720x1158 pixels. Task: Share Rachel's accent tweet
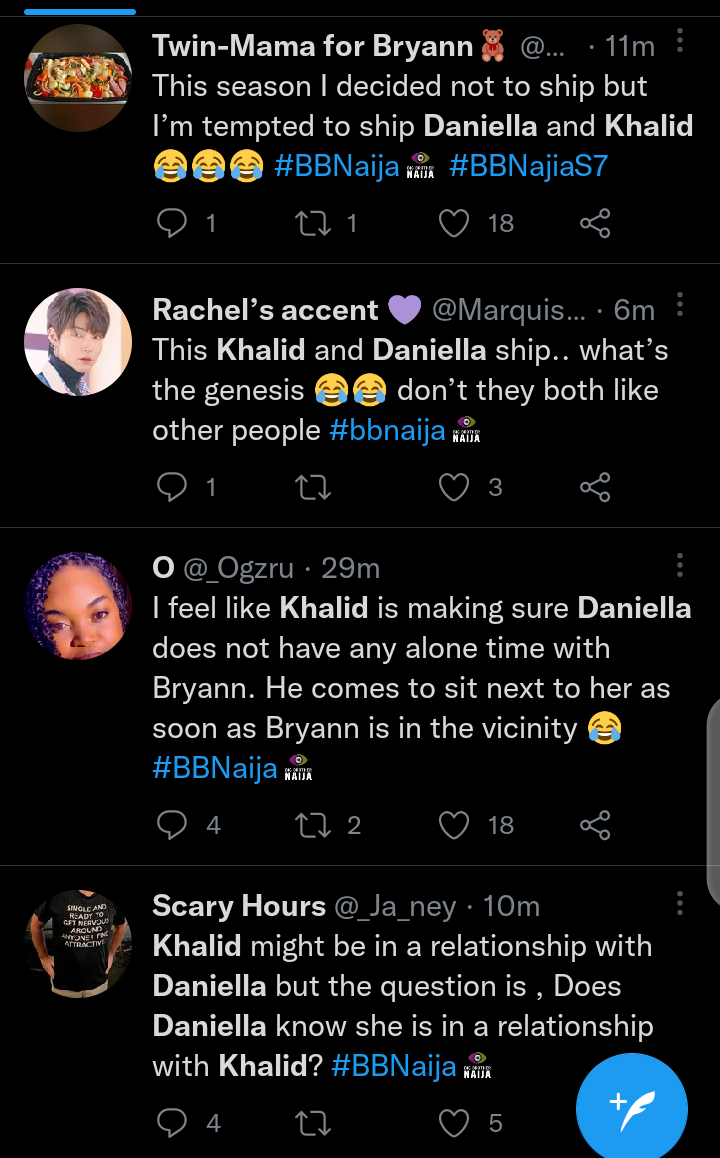[x=595, y=487]
